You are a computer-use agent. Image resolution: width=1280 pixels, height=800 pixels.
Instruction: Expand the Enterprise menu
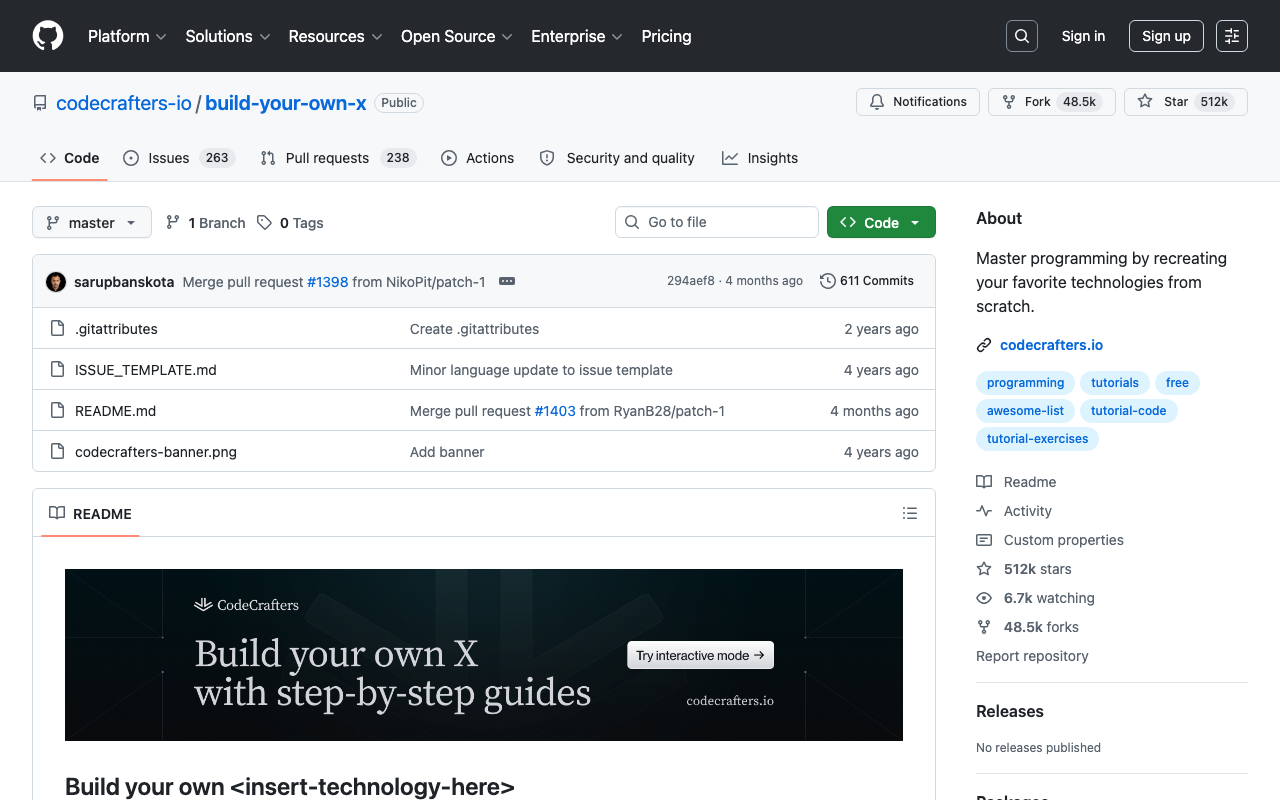(x=577, y=36)
